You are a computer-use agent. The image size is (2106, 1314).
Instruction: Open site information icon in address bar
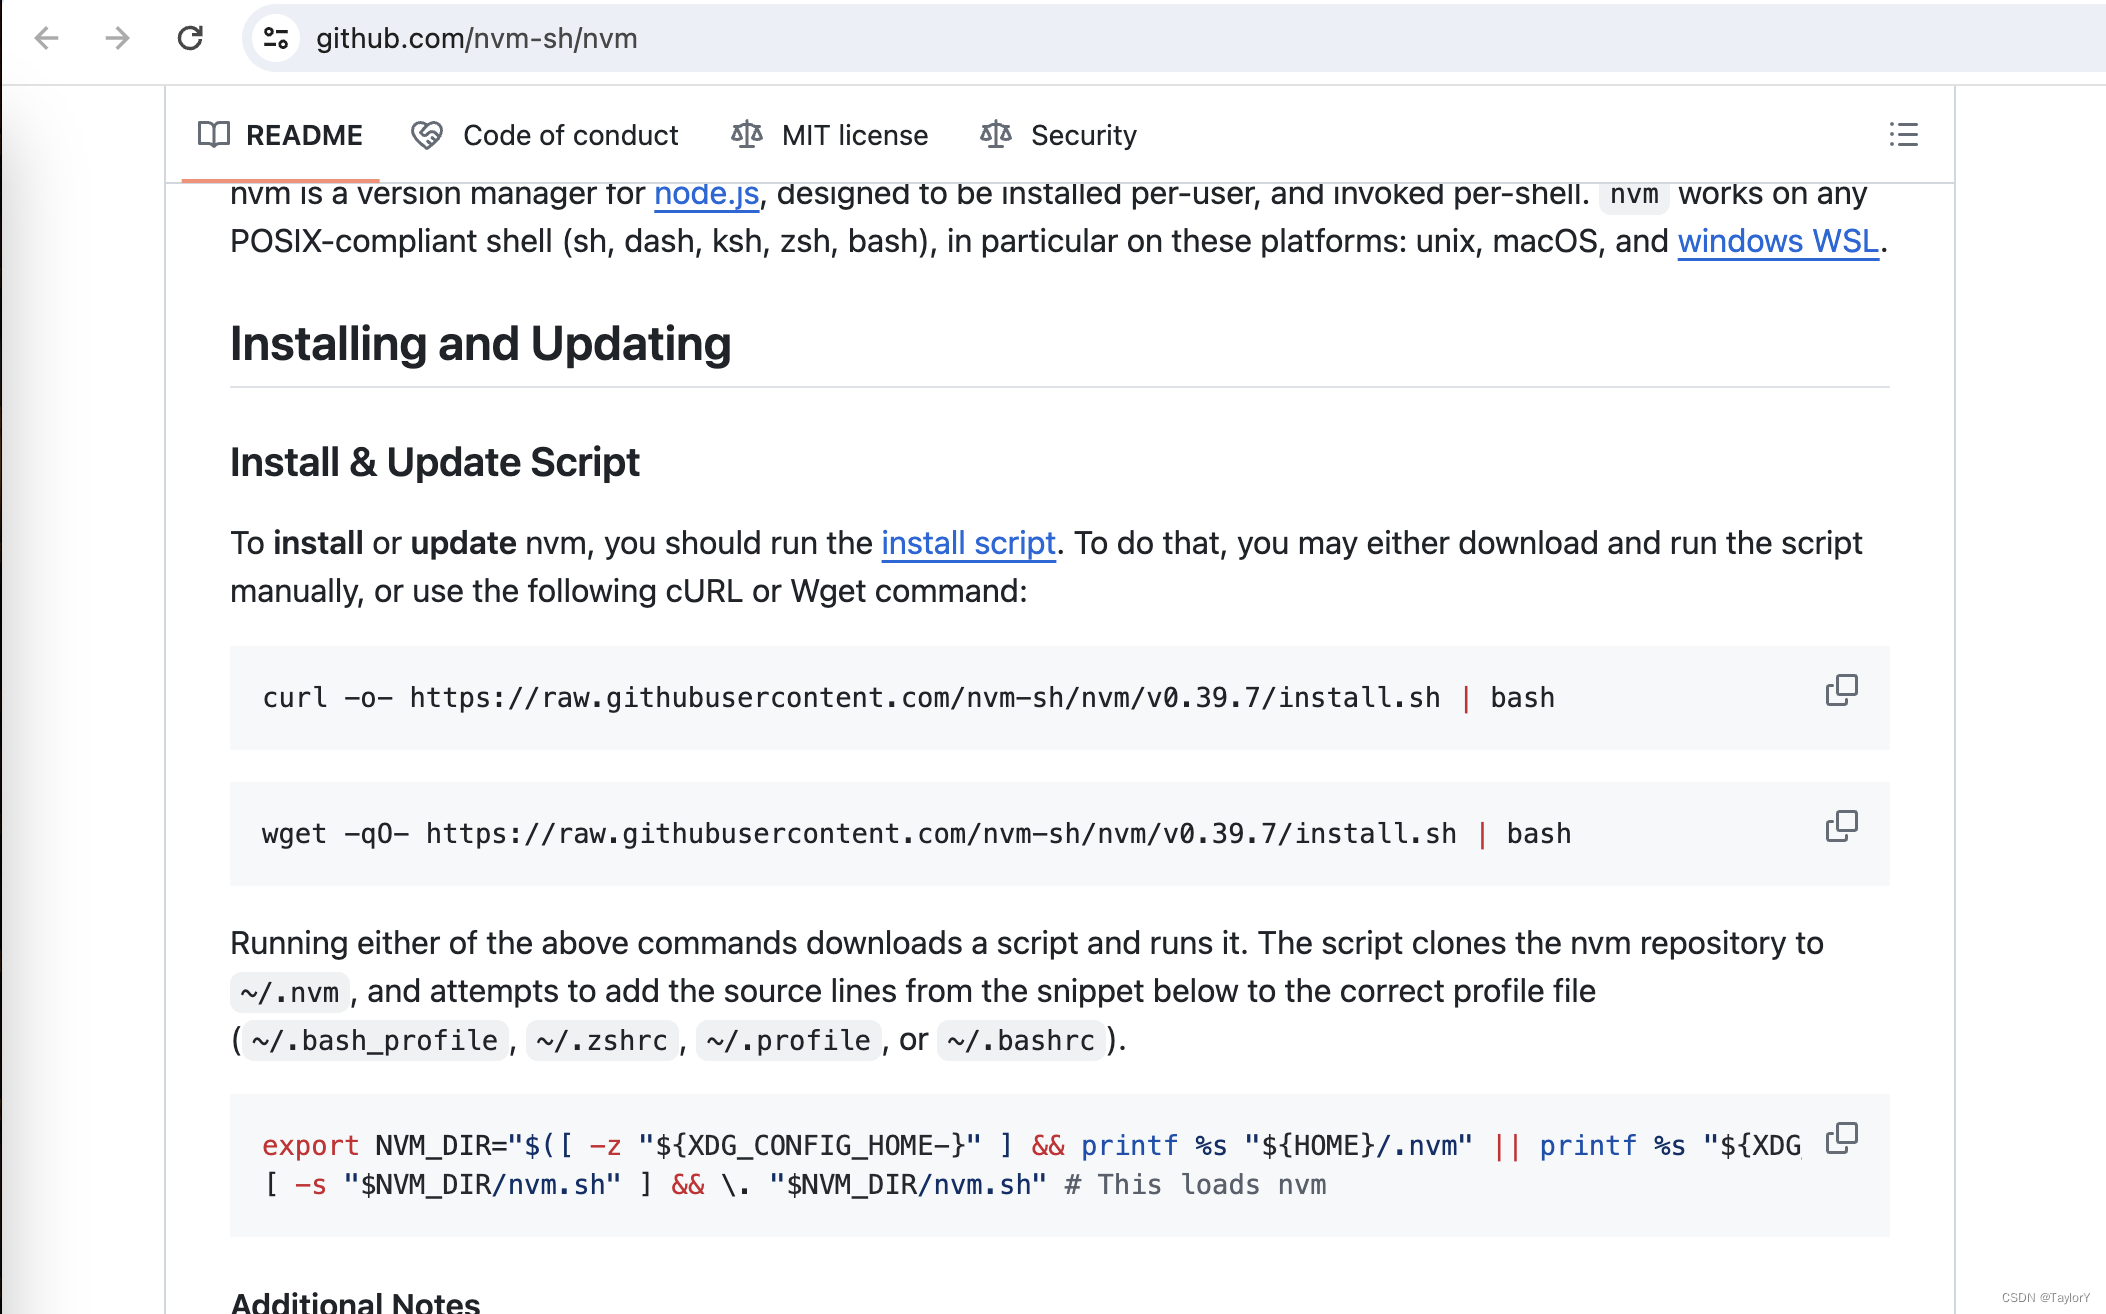pos(276,38)
